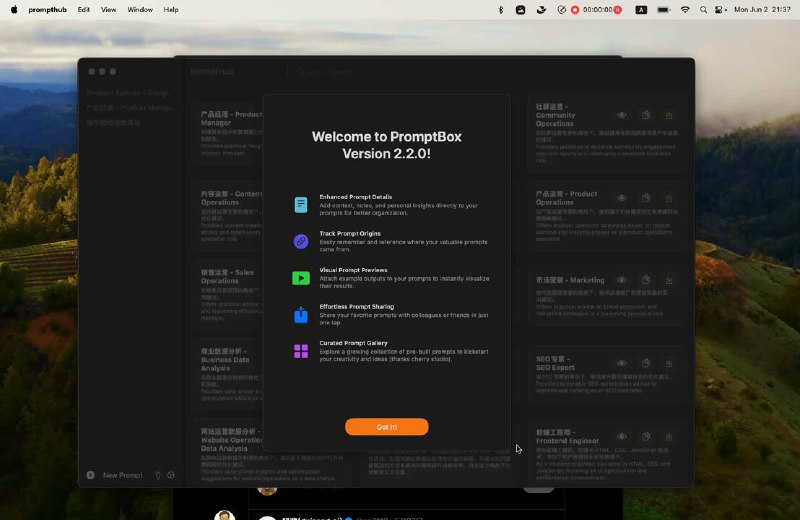Select Gradient Extrude item in sidebar
This screenshot has height=520, width=800.
(x=130, y=93)
